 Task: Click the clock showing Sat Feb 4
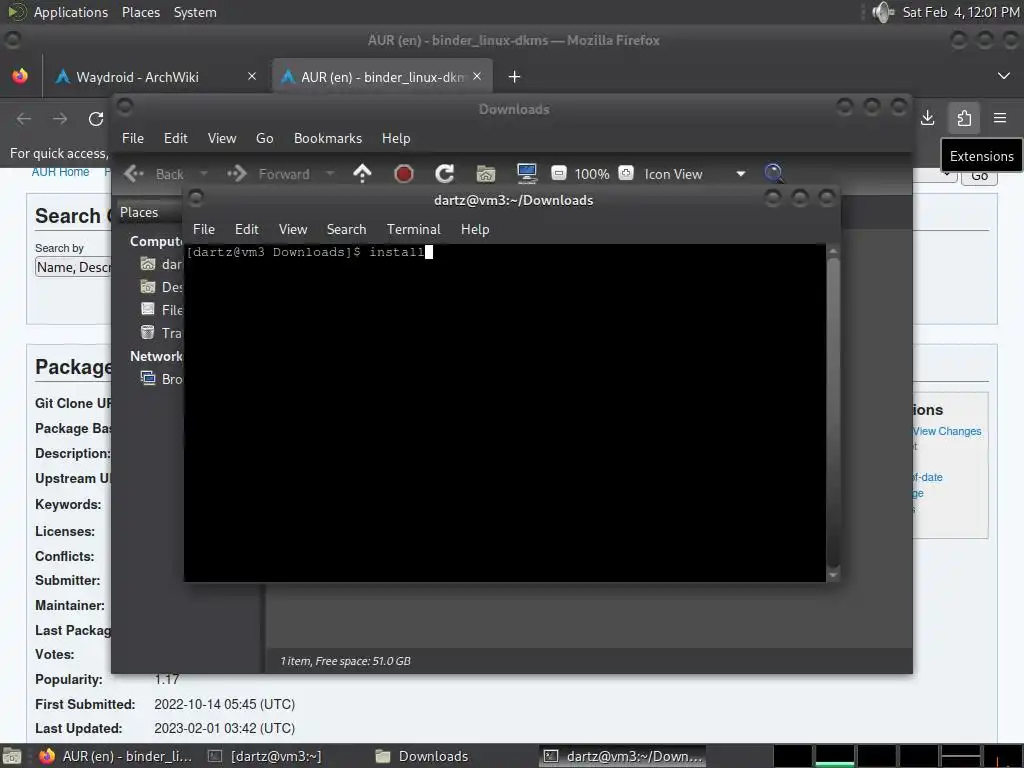click(x=961, y=12)
